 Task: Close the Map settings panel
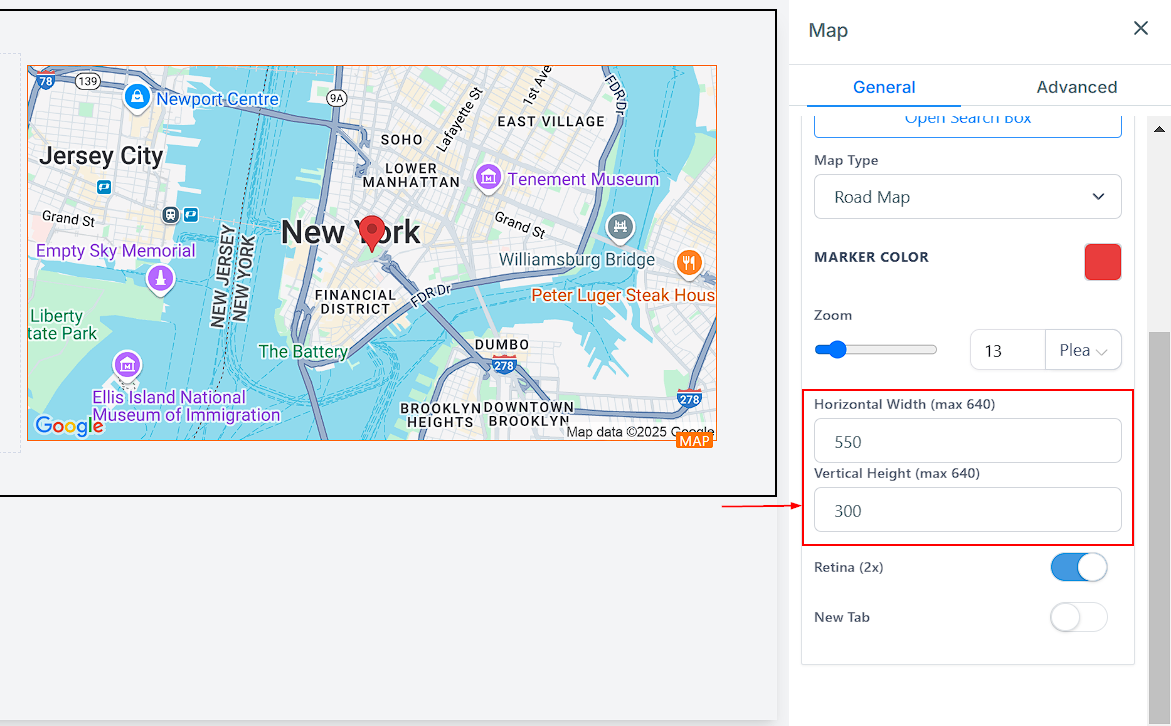[1140, 29]
